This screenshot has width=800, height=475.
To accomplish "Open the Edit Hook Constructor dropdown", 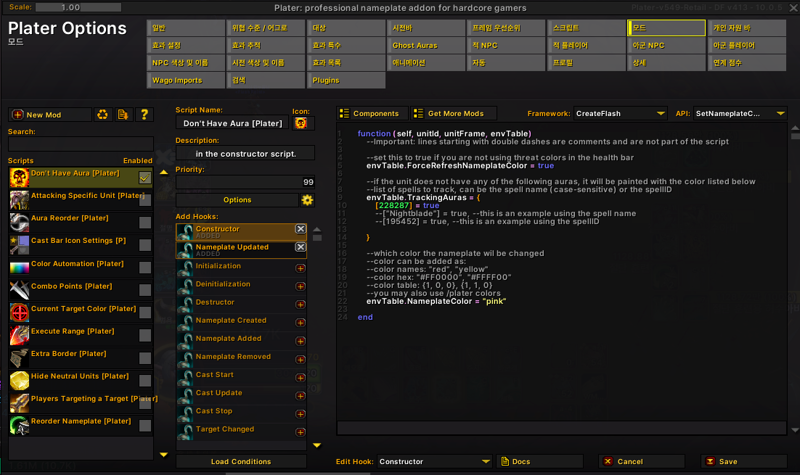I will [x=435, y=461].
